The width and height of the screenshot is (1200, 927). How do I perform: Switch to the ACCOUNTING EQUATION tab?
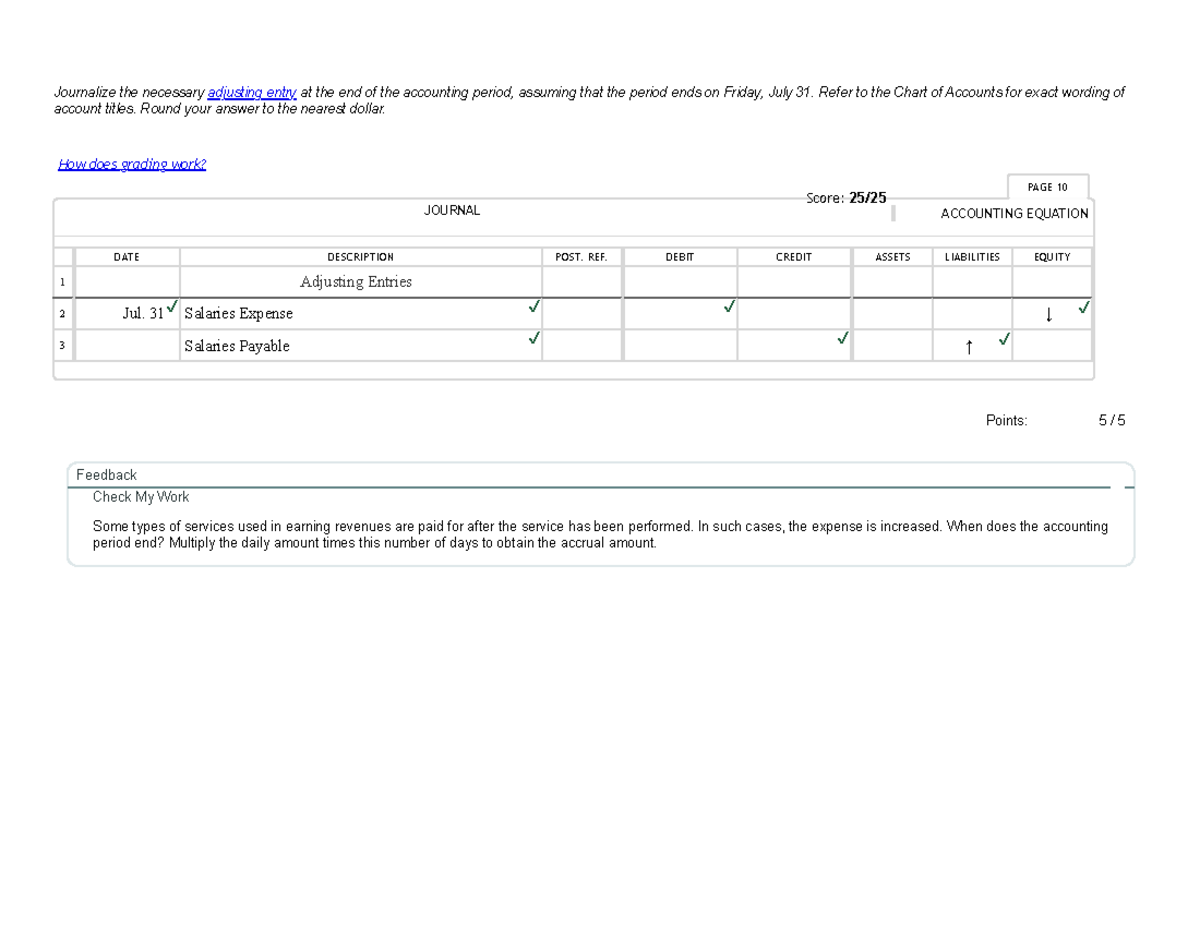(1014, 213)
